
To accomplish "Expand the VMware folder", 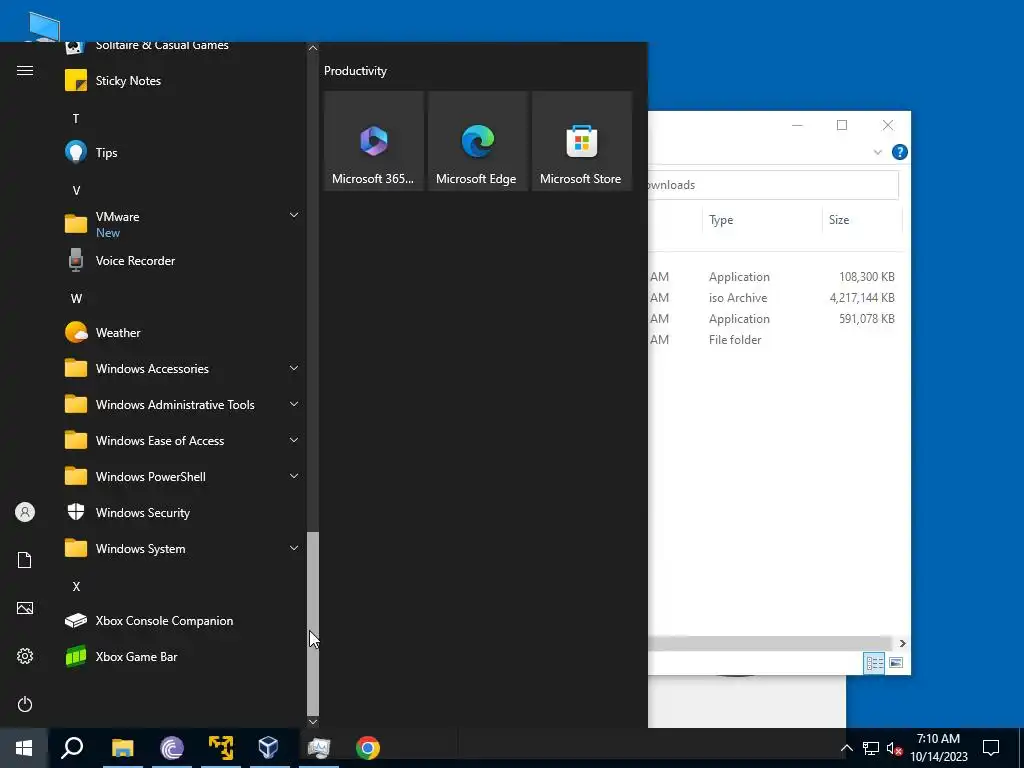I will pos(182,224).
